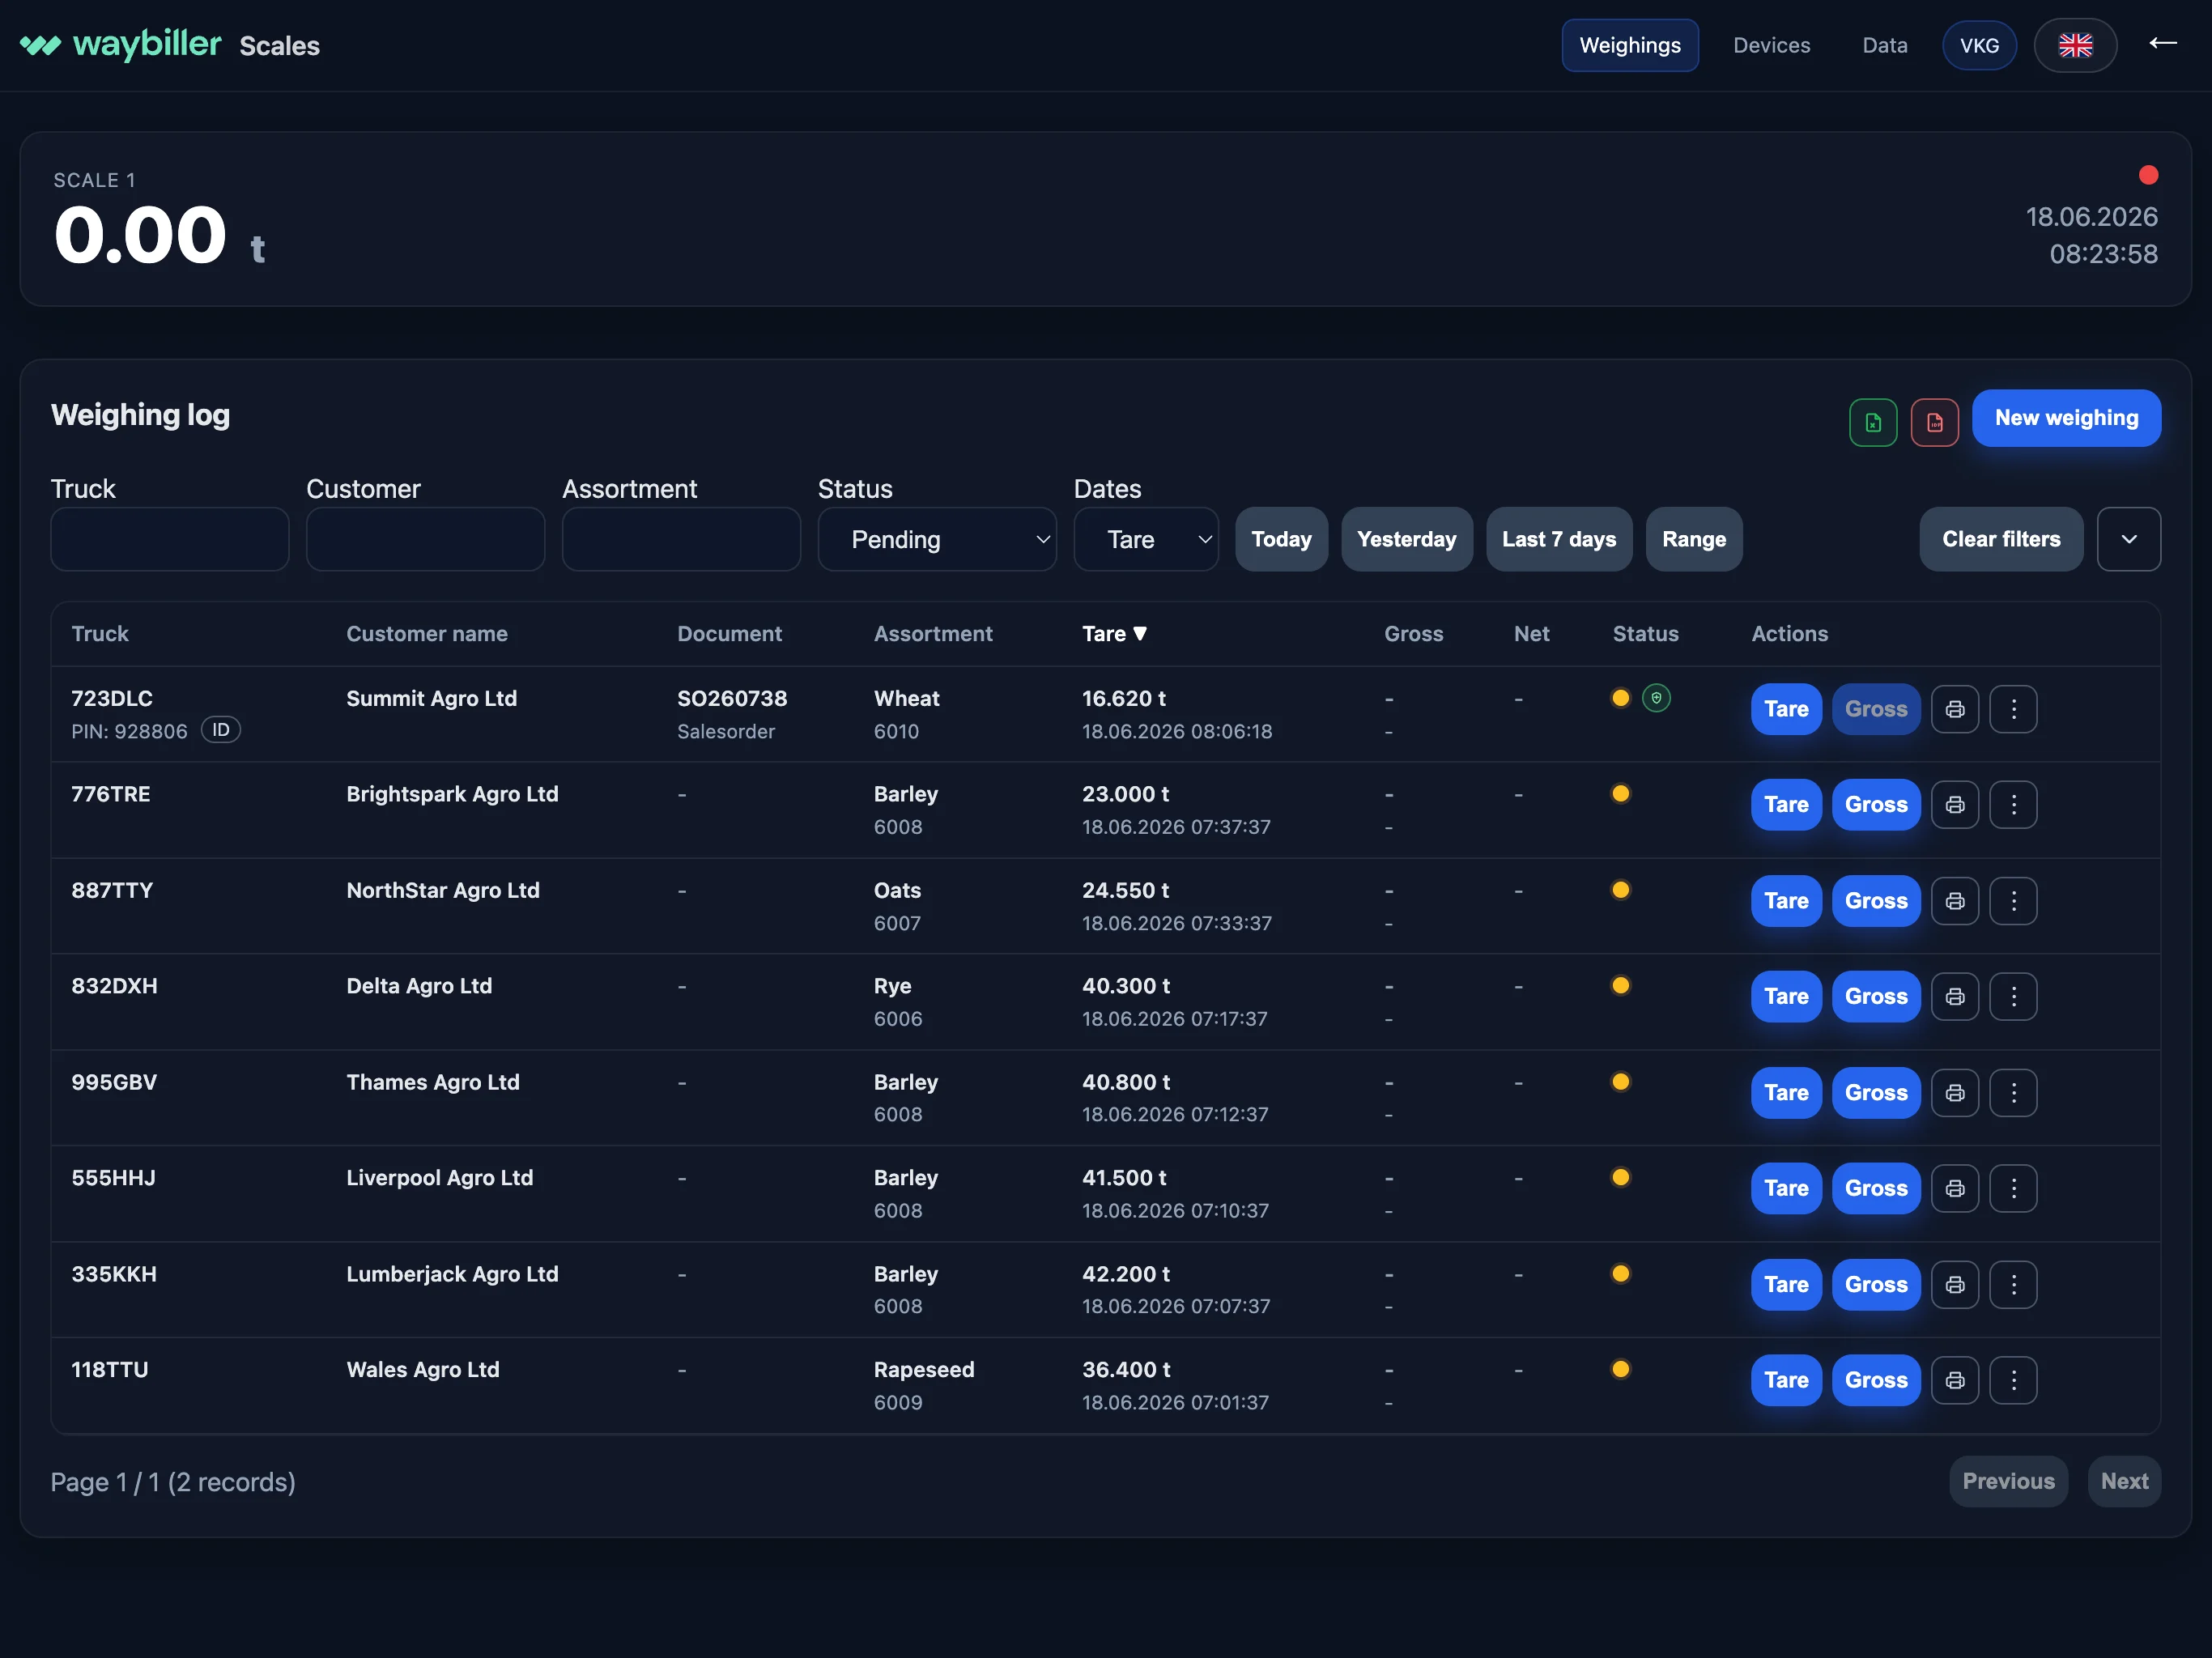Open more options for 776TRE row
Viewport: 2212px width, 1658px height.
(2013, 805)
